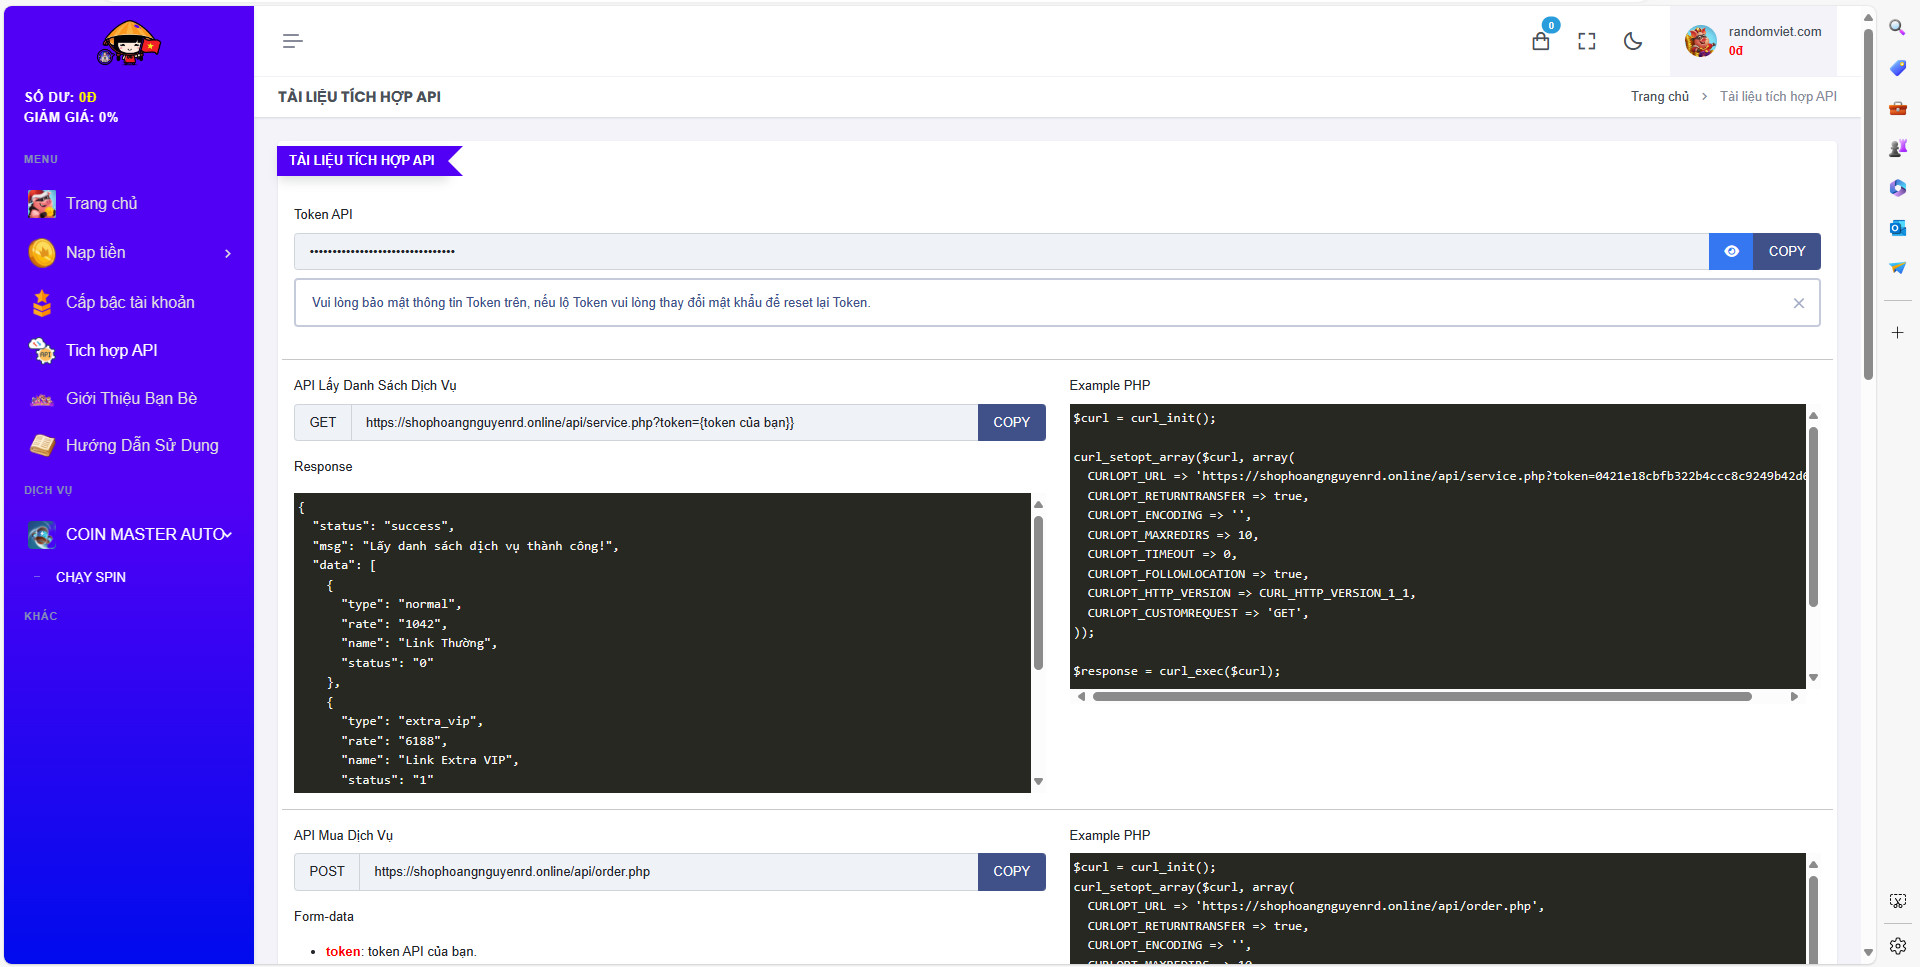
Task: Open Cấp bậc tài khoản page
Action: tap(129, 303)
